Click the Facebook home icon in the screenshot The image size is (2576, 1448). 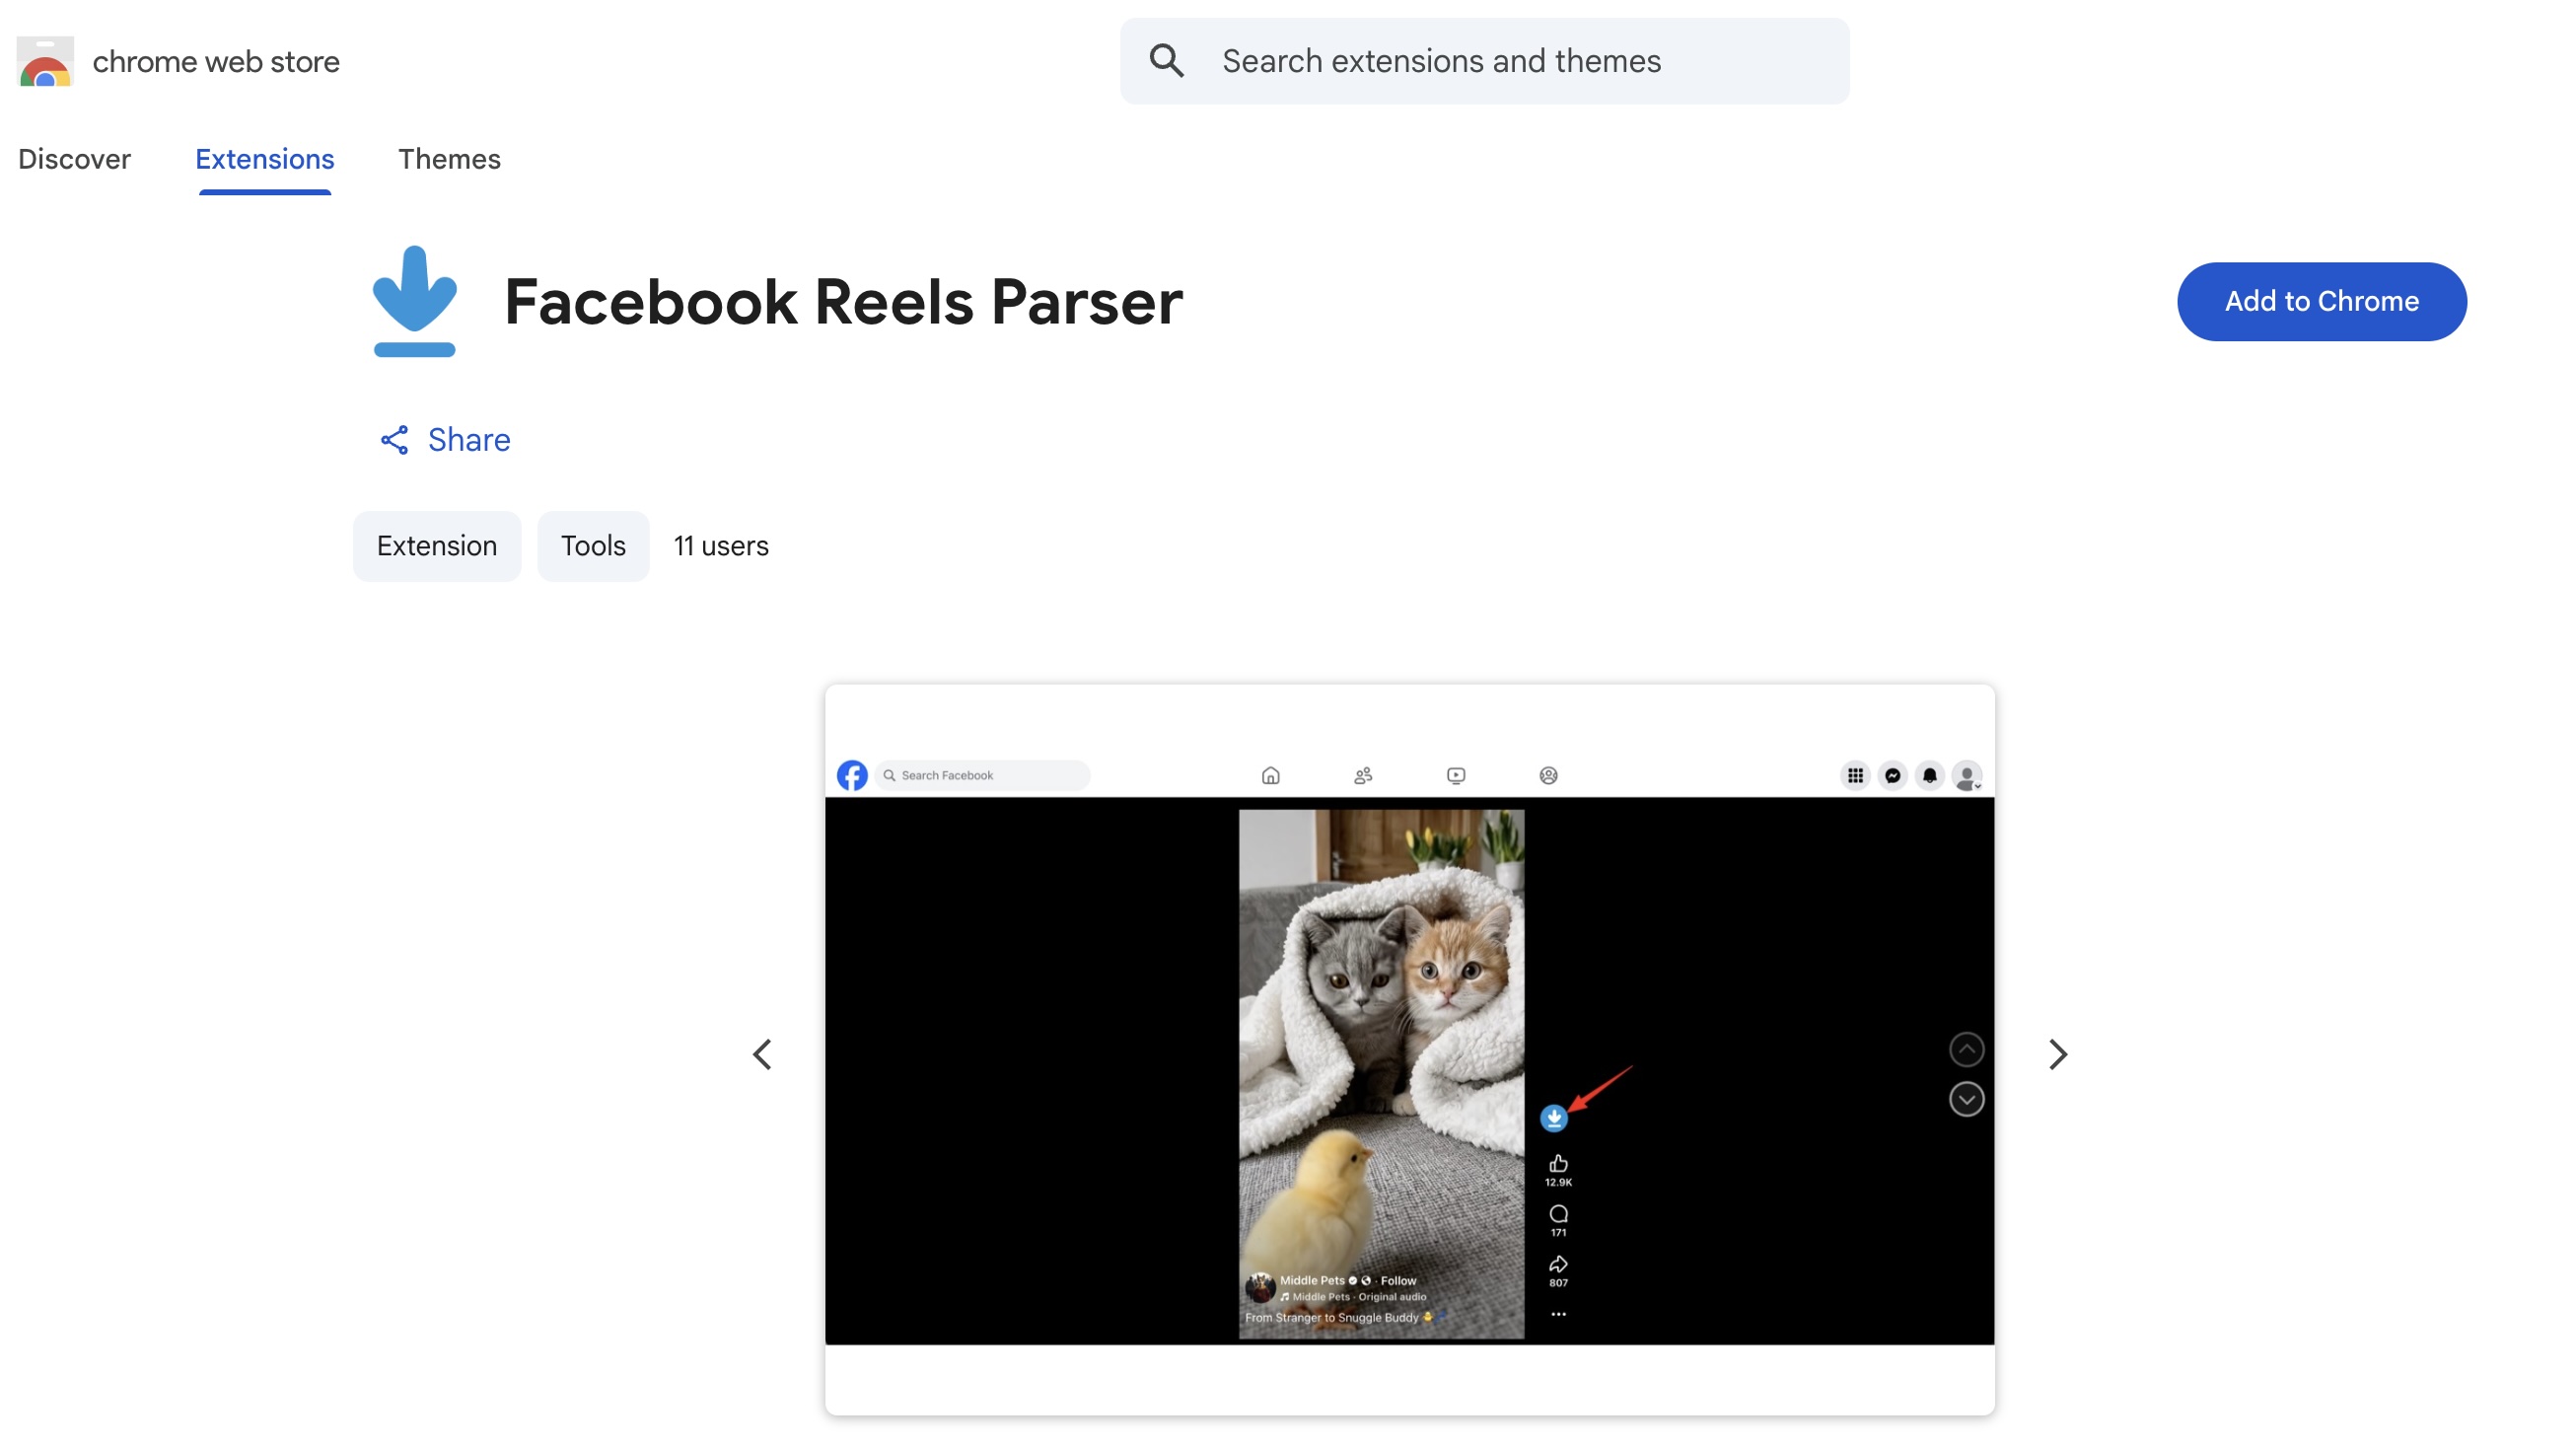click(x=1271, y=775)
